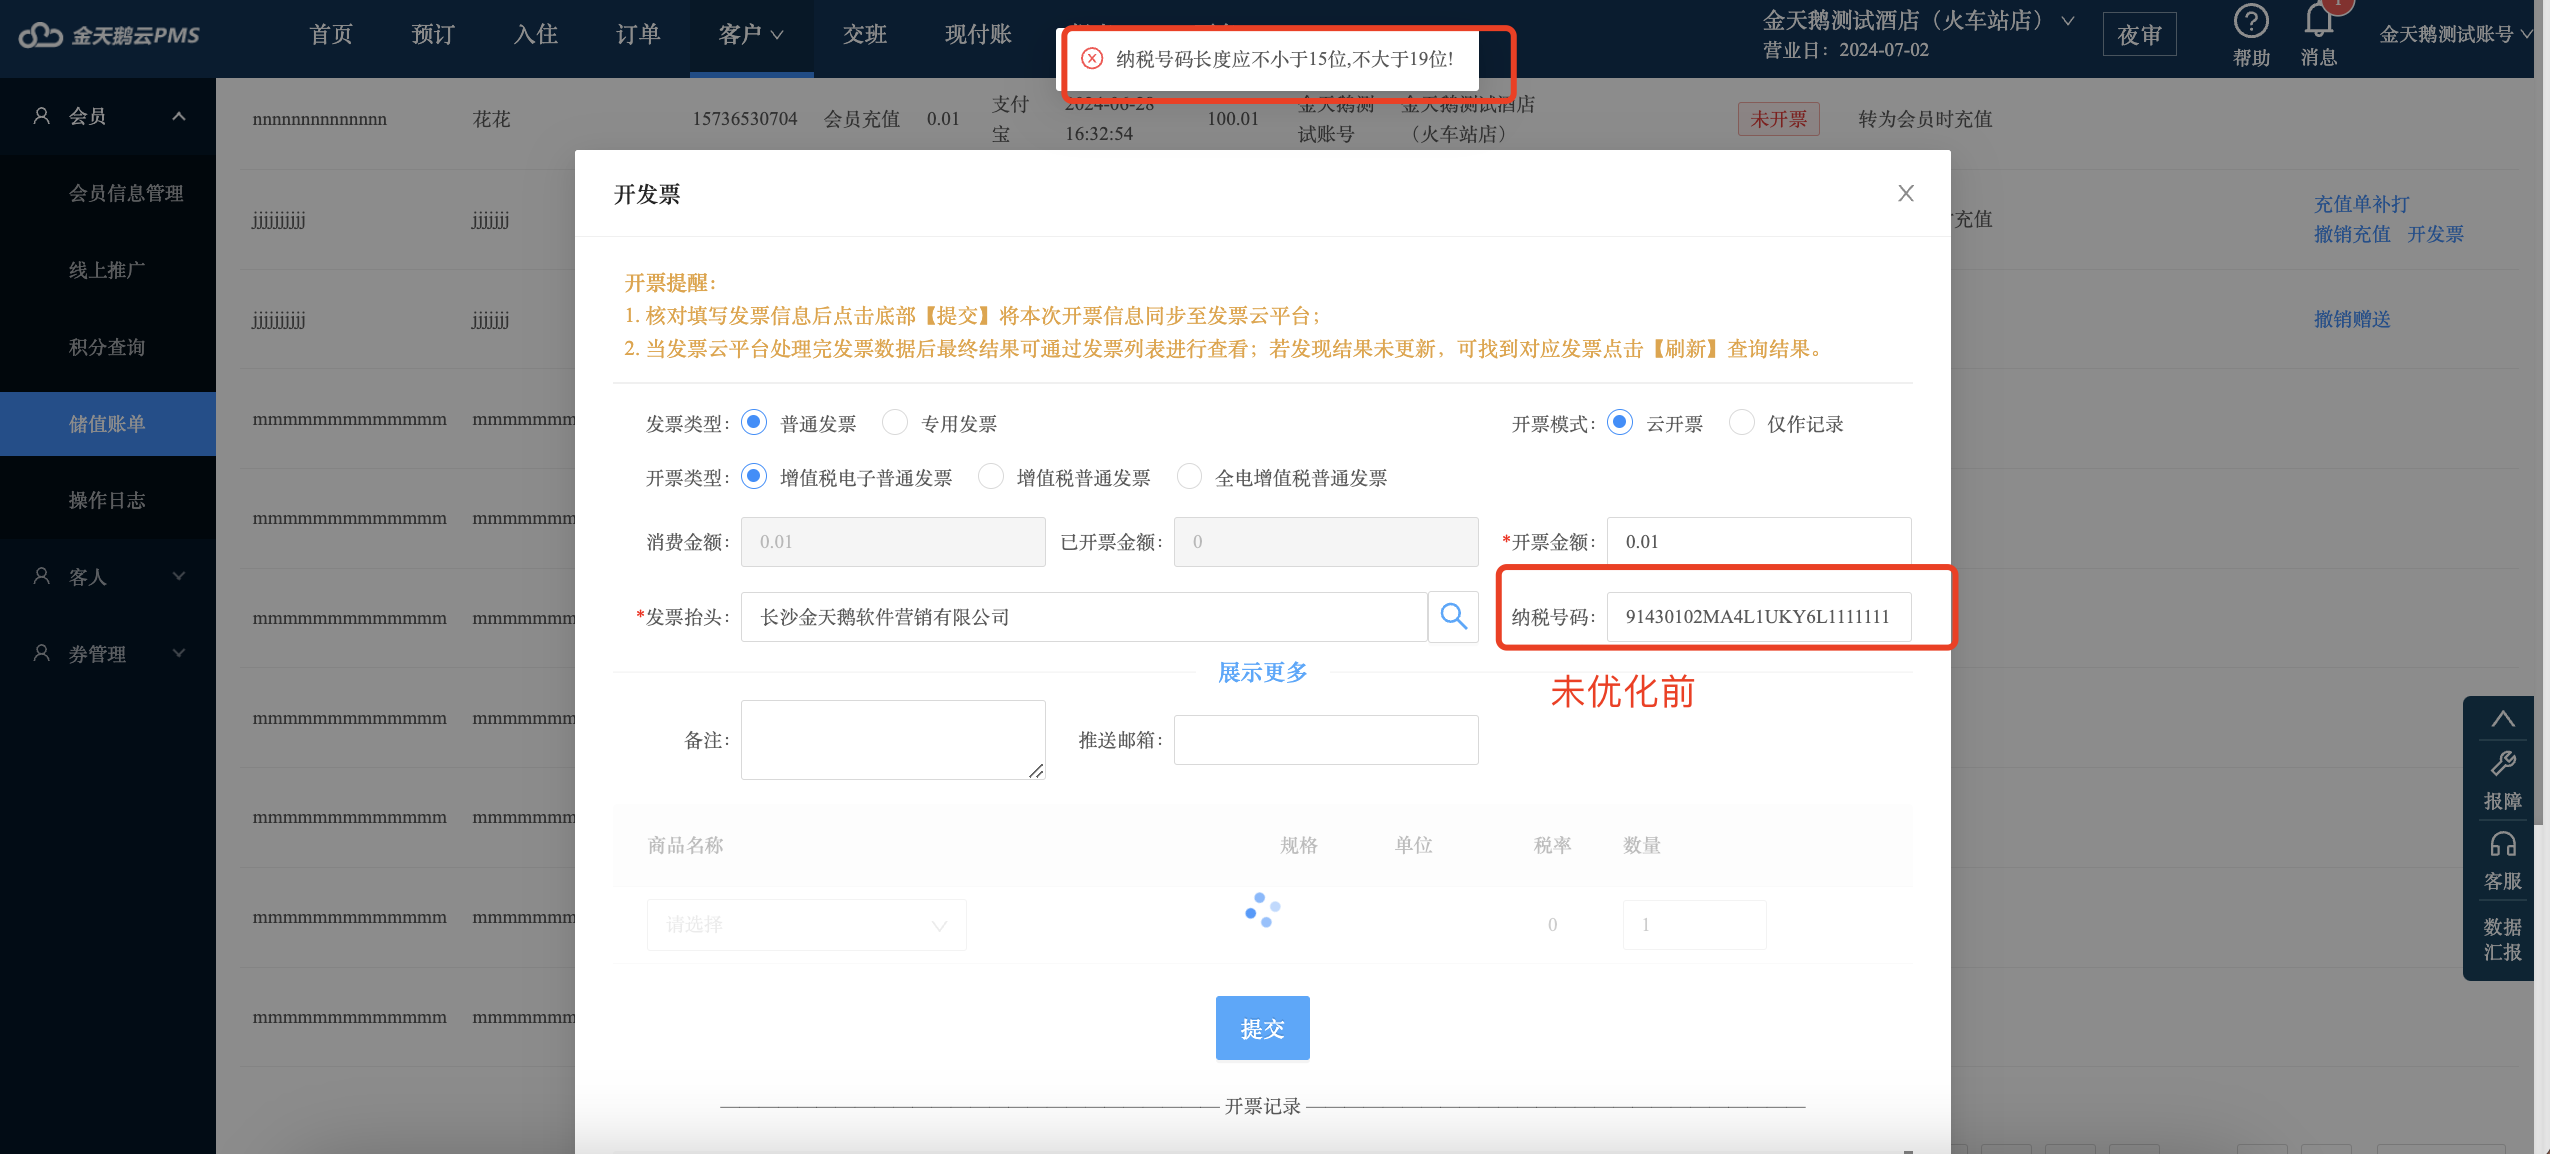The width and height of the screenshot is (2550, 1154).
Task: Click the 客人 user icon in sidebar
Action: pos(41,576)
